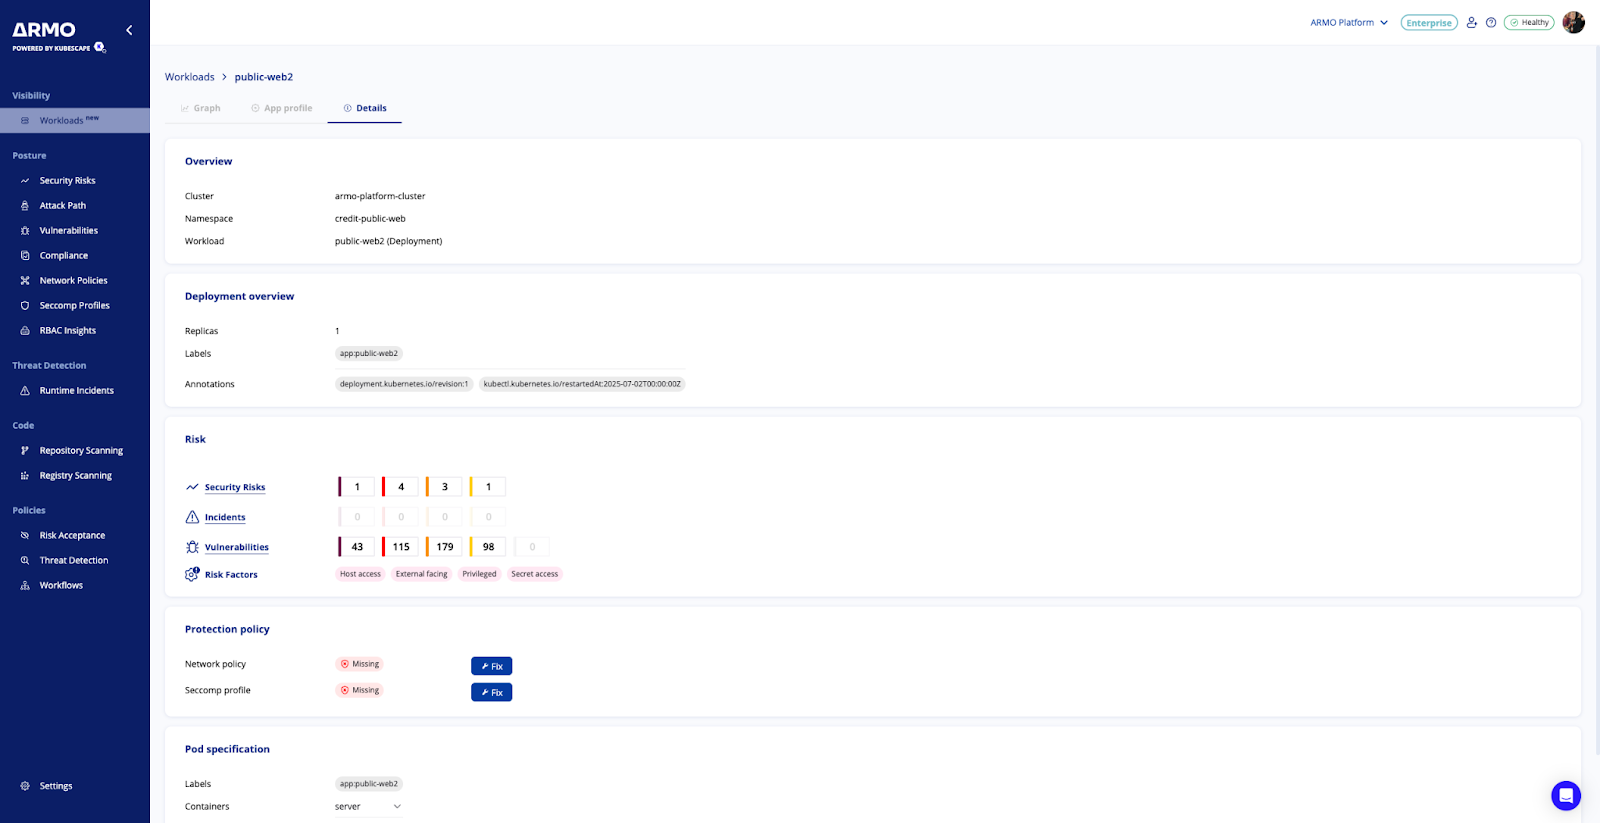Click critical security risks count 1
Viewport: 1600px width, 823px height.
coord(357,487)
